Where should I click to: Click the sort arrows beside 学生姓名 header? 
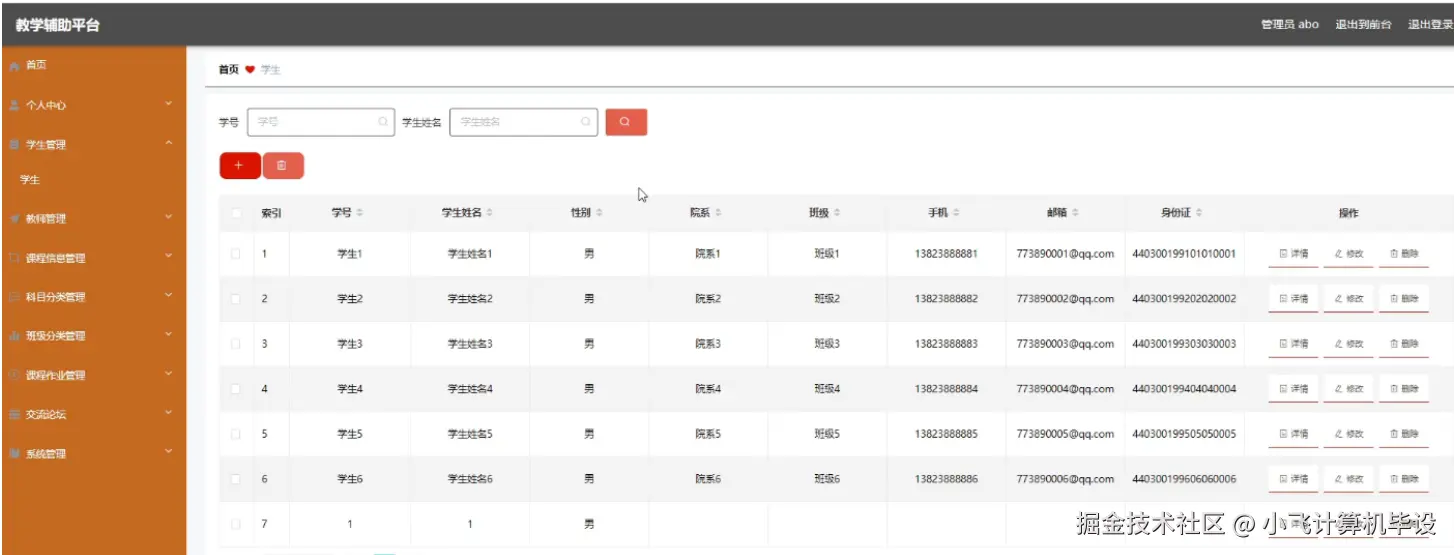coord(490,213)
